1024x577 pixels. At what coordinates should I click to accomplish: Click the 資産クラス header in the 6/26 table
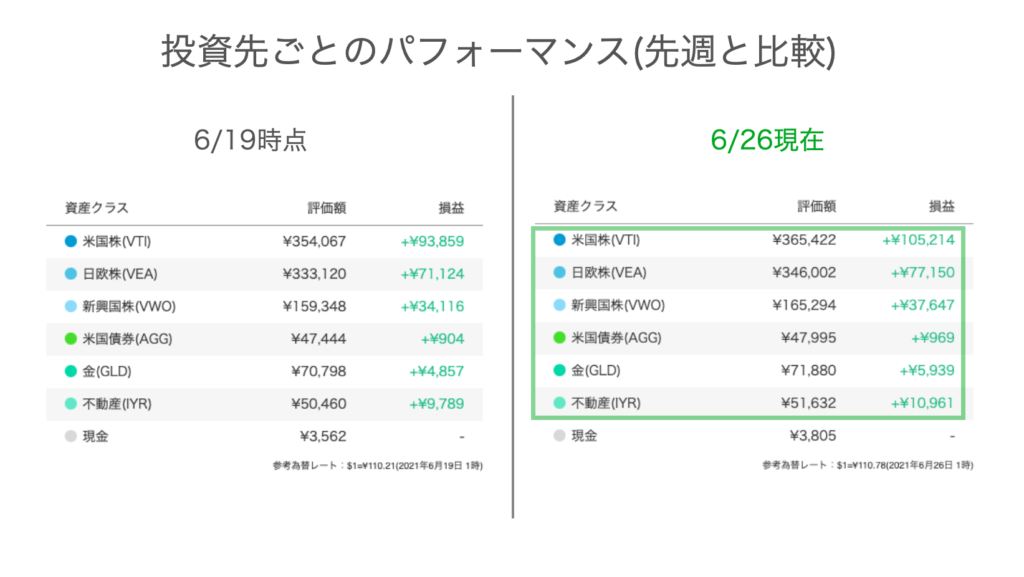(x=585, y=207)
